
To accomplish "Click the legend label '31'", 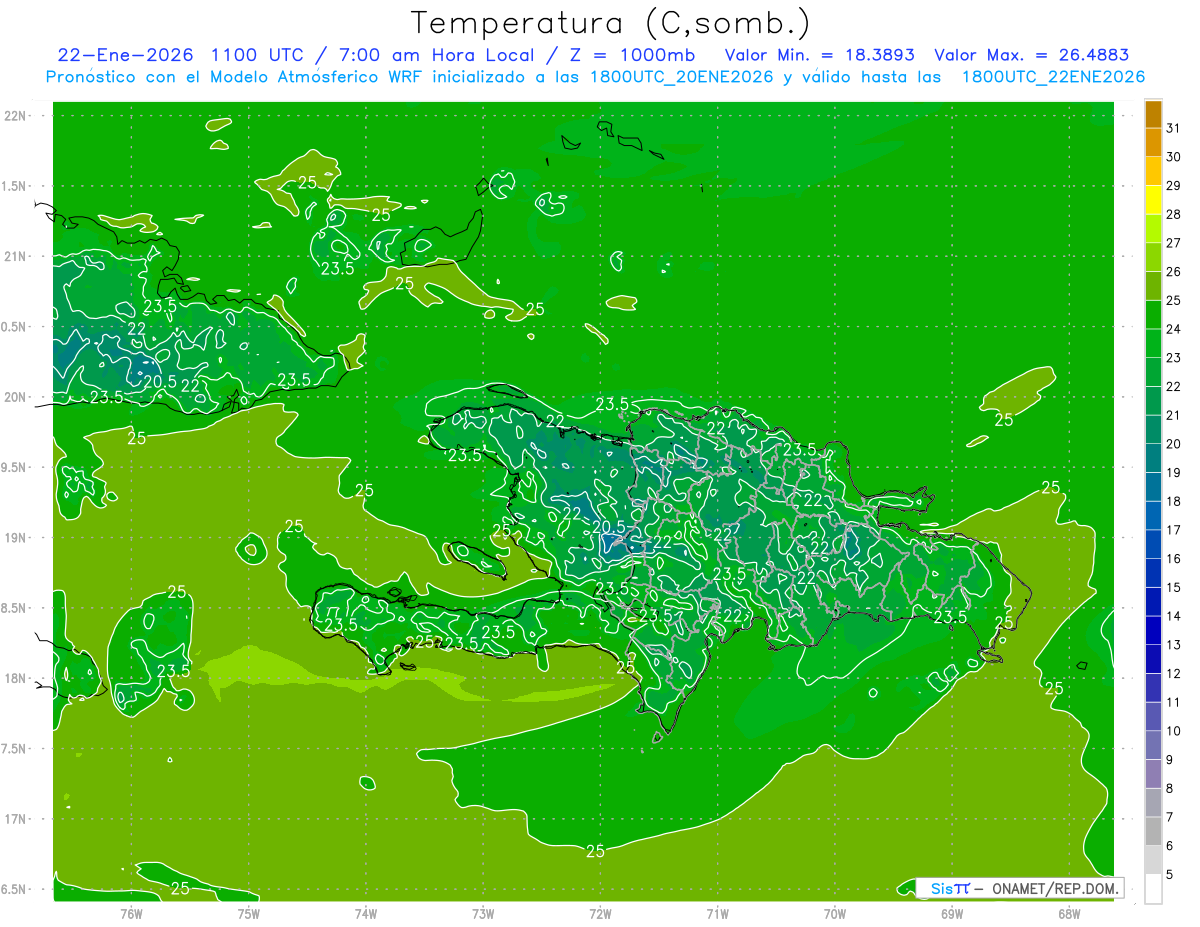I will [1173, 127].
